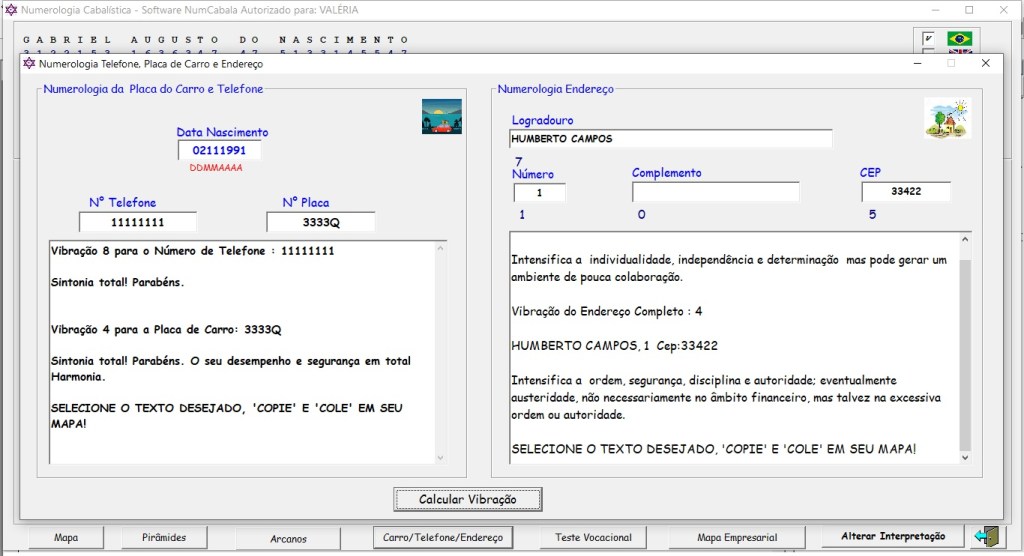Open Teste Vocacional section
This screenshot has width=1024, height=556.
[x=594, y=537]
